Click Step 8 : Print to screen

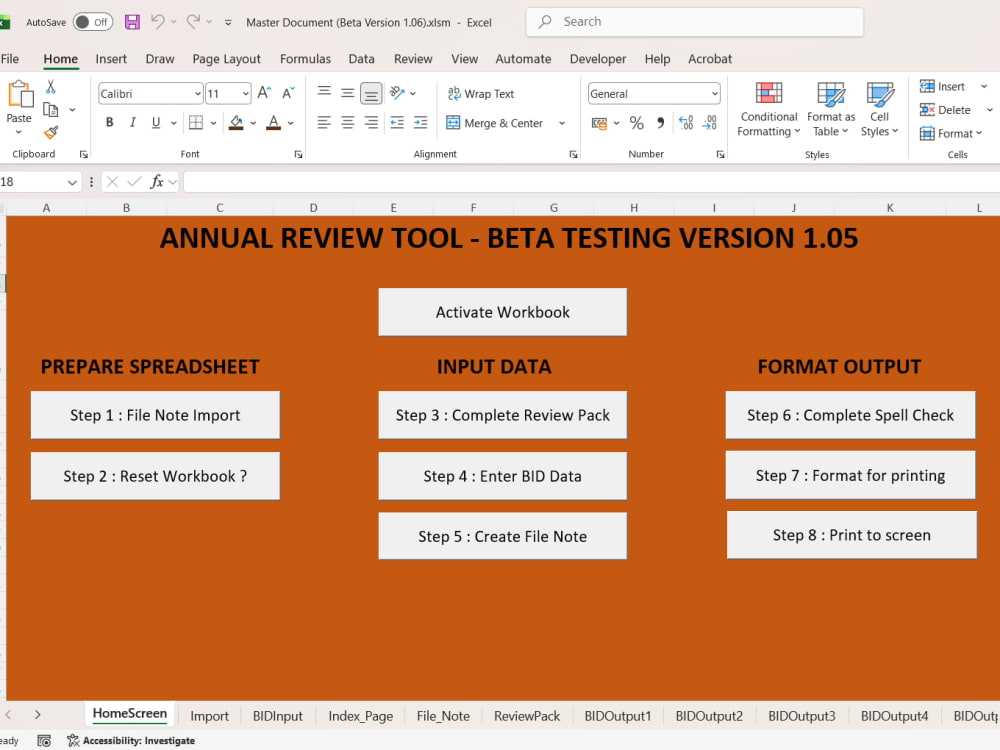click(851, 535)
